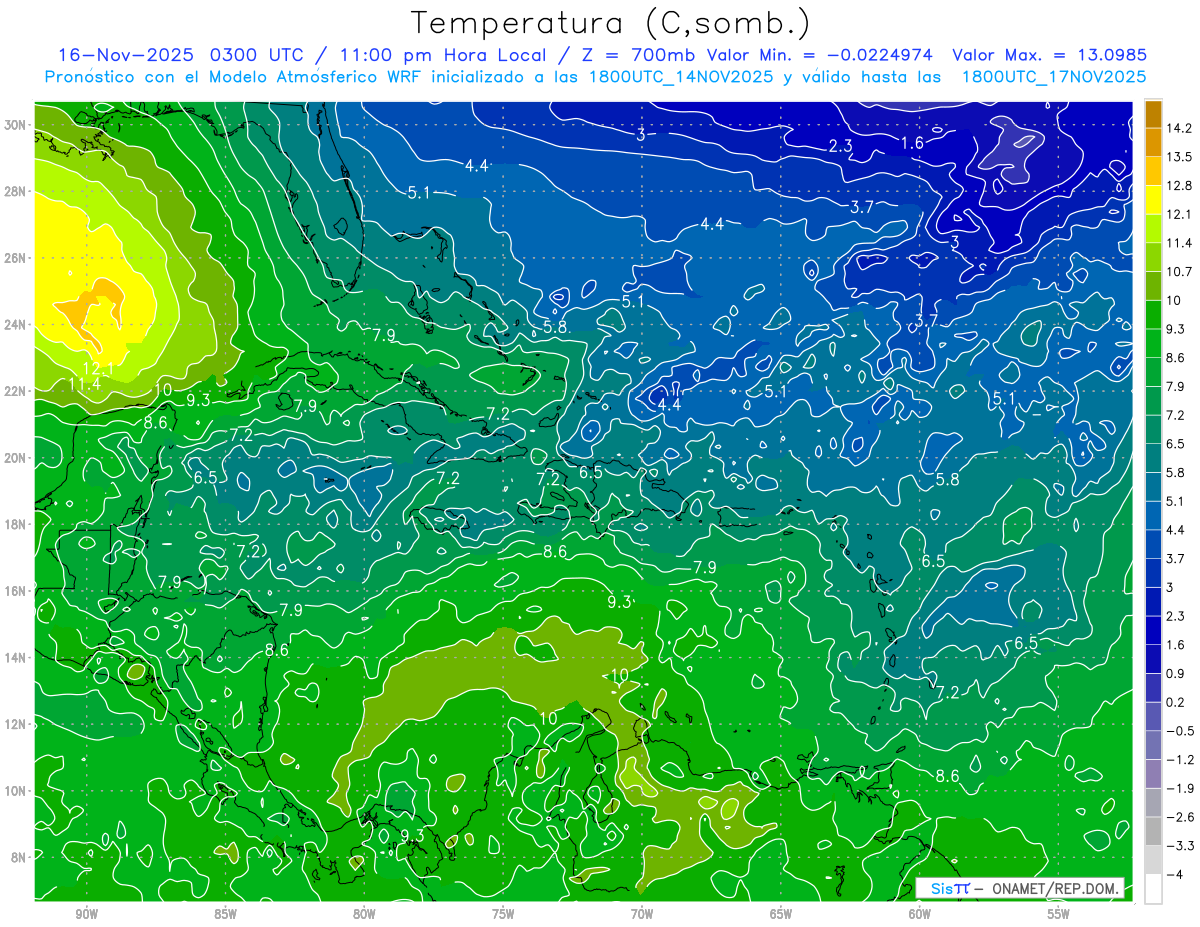Click the 24N latitude axis label

[x=15, y=324]
